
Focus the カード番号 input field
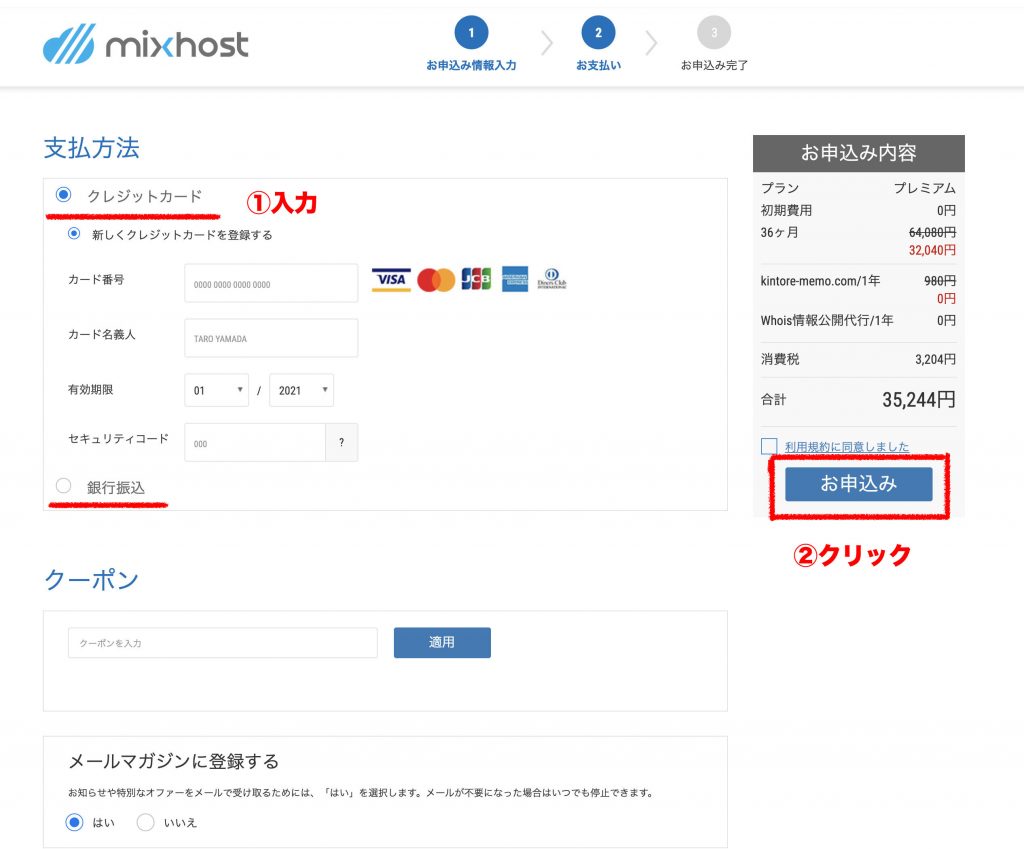(x=271, y=284)
